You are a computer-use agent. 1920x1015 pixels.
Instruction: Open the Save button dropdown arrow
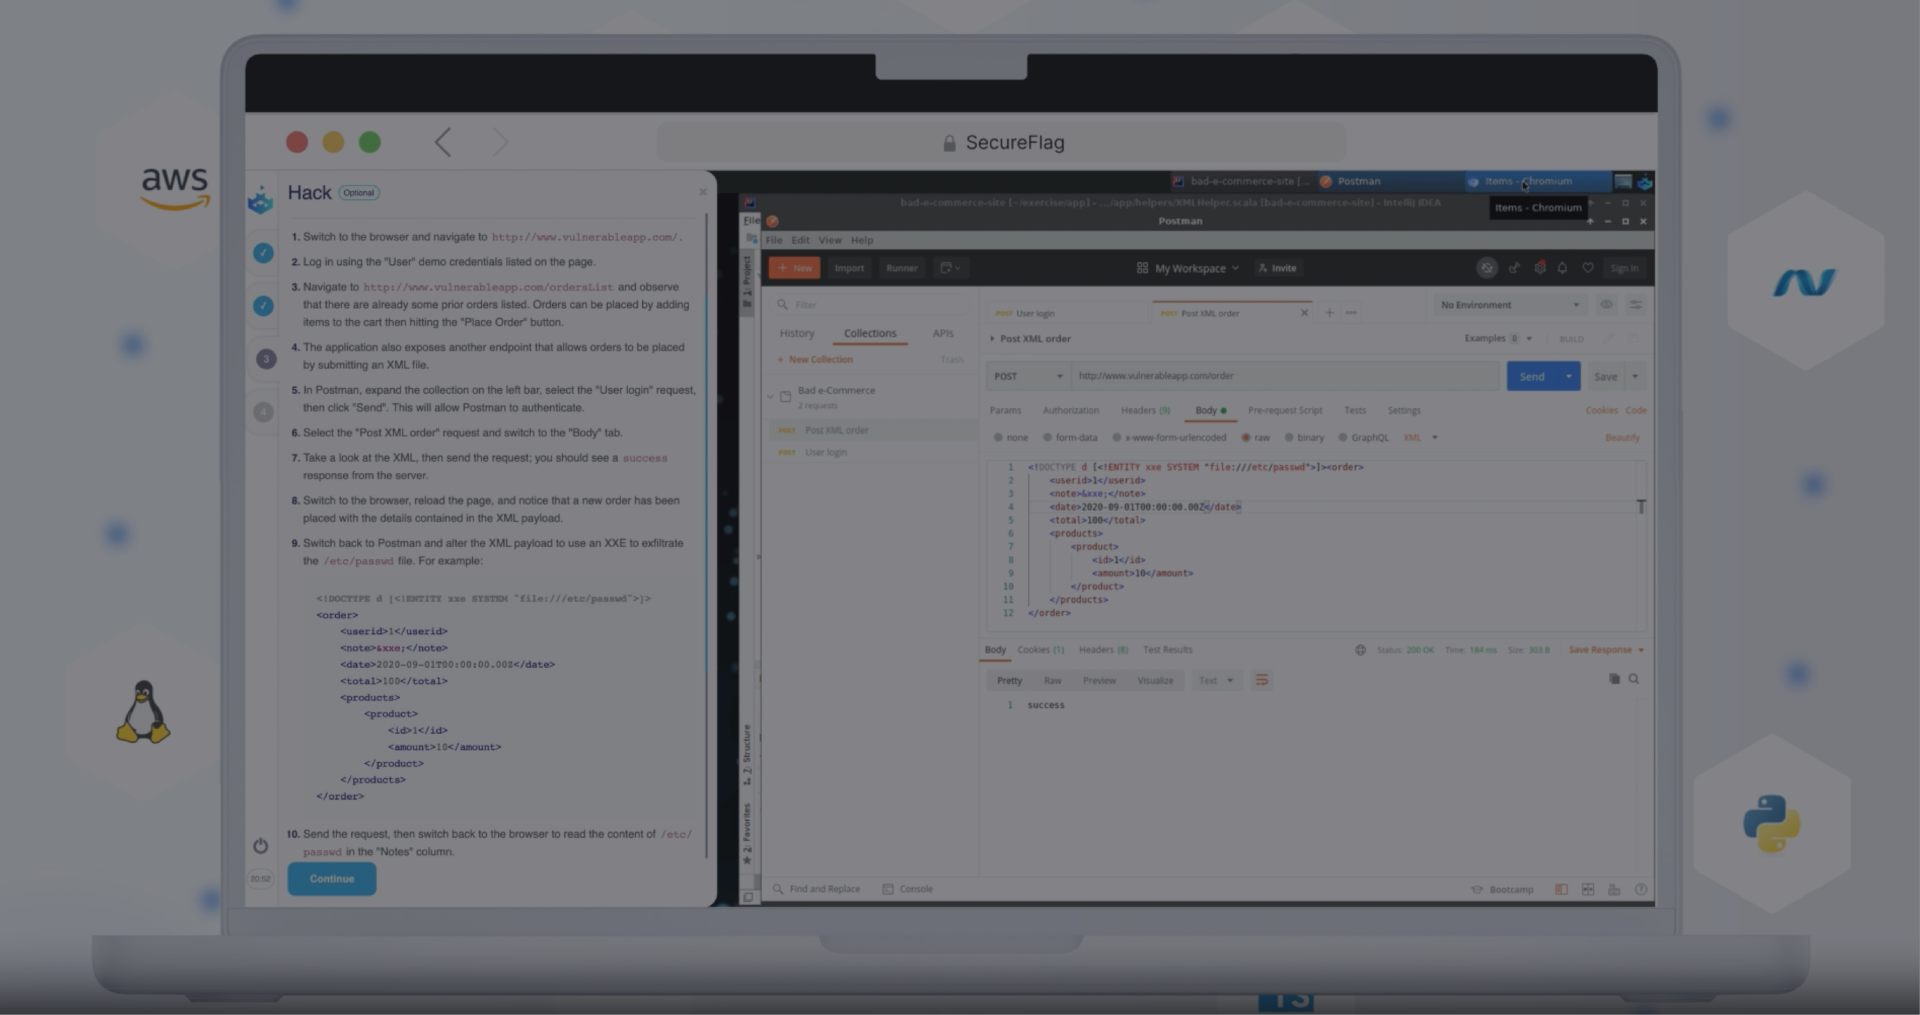pos(1635,376)
